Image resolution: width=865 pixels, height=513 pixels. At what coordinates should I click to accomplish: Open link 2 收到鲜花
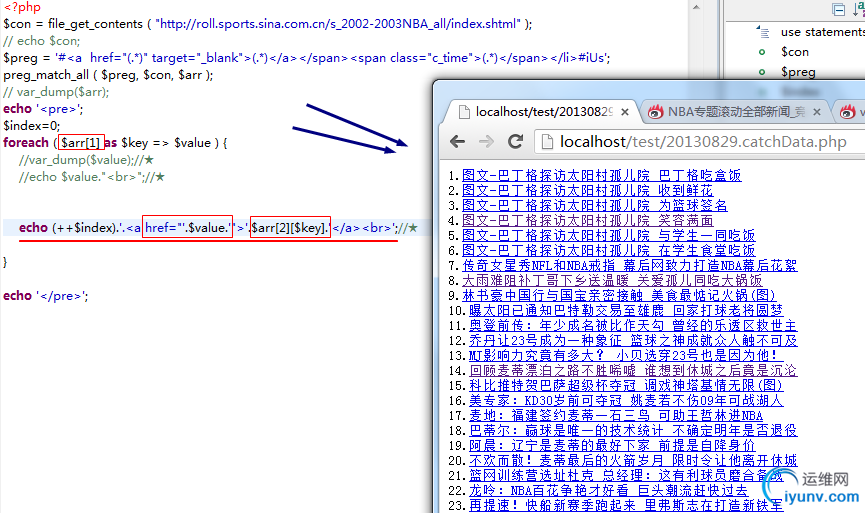click(x=588, y=190)
